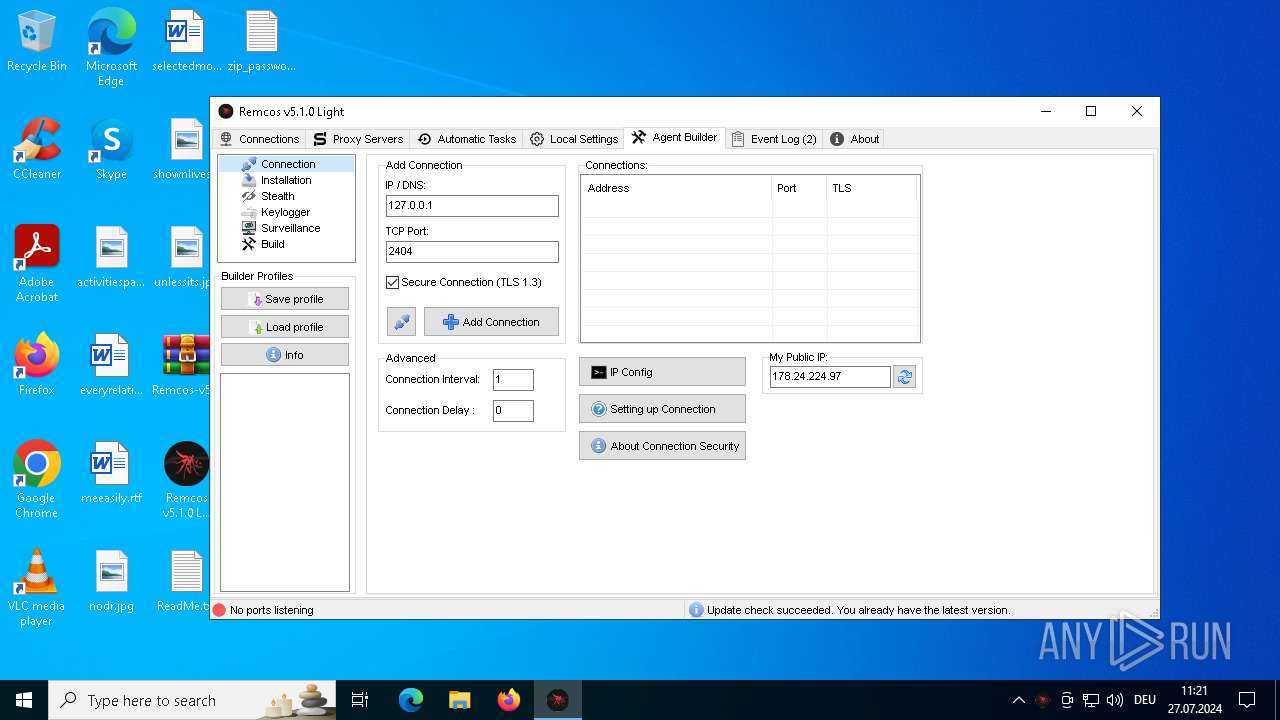Select Stealth in builder tree

277,196
